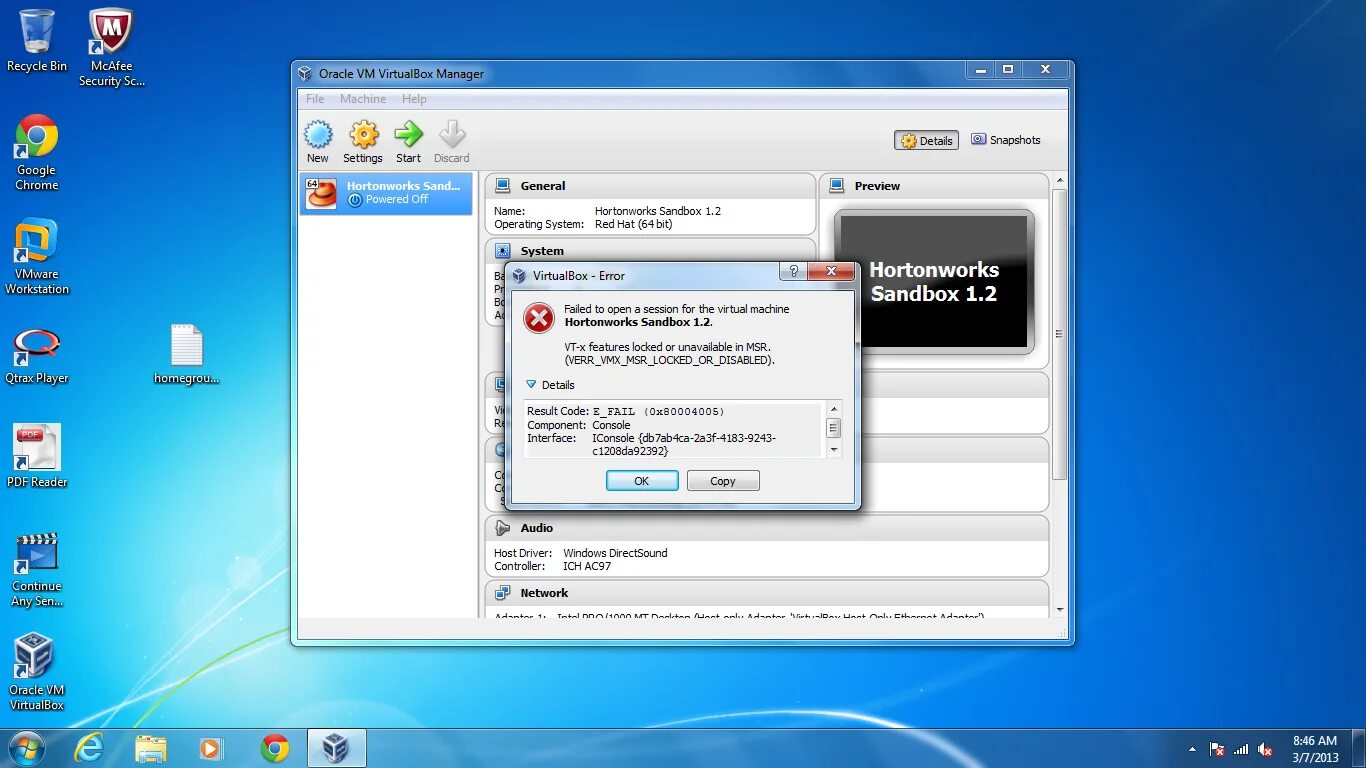
Task: Click the Preview section icon
Action: coord(837,186)
